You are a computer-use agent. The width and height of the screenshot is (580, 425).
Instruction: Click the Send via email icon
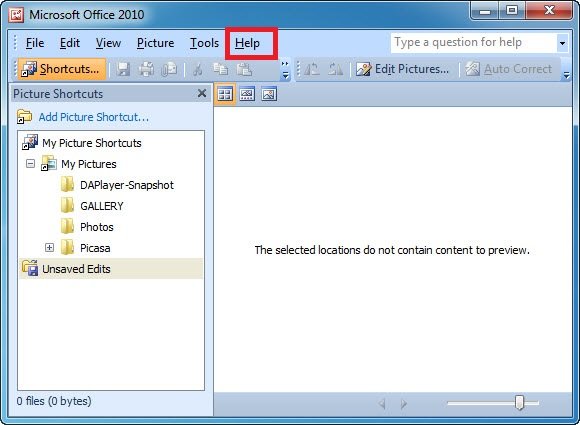coord(169,69)
